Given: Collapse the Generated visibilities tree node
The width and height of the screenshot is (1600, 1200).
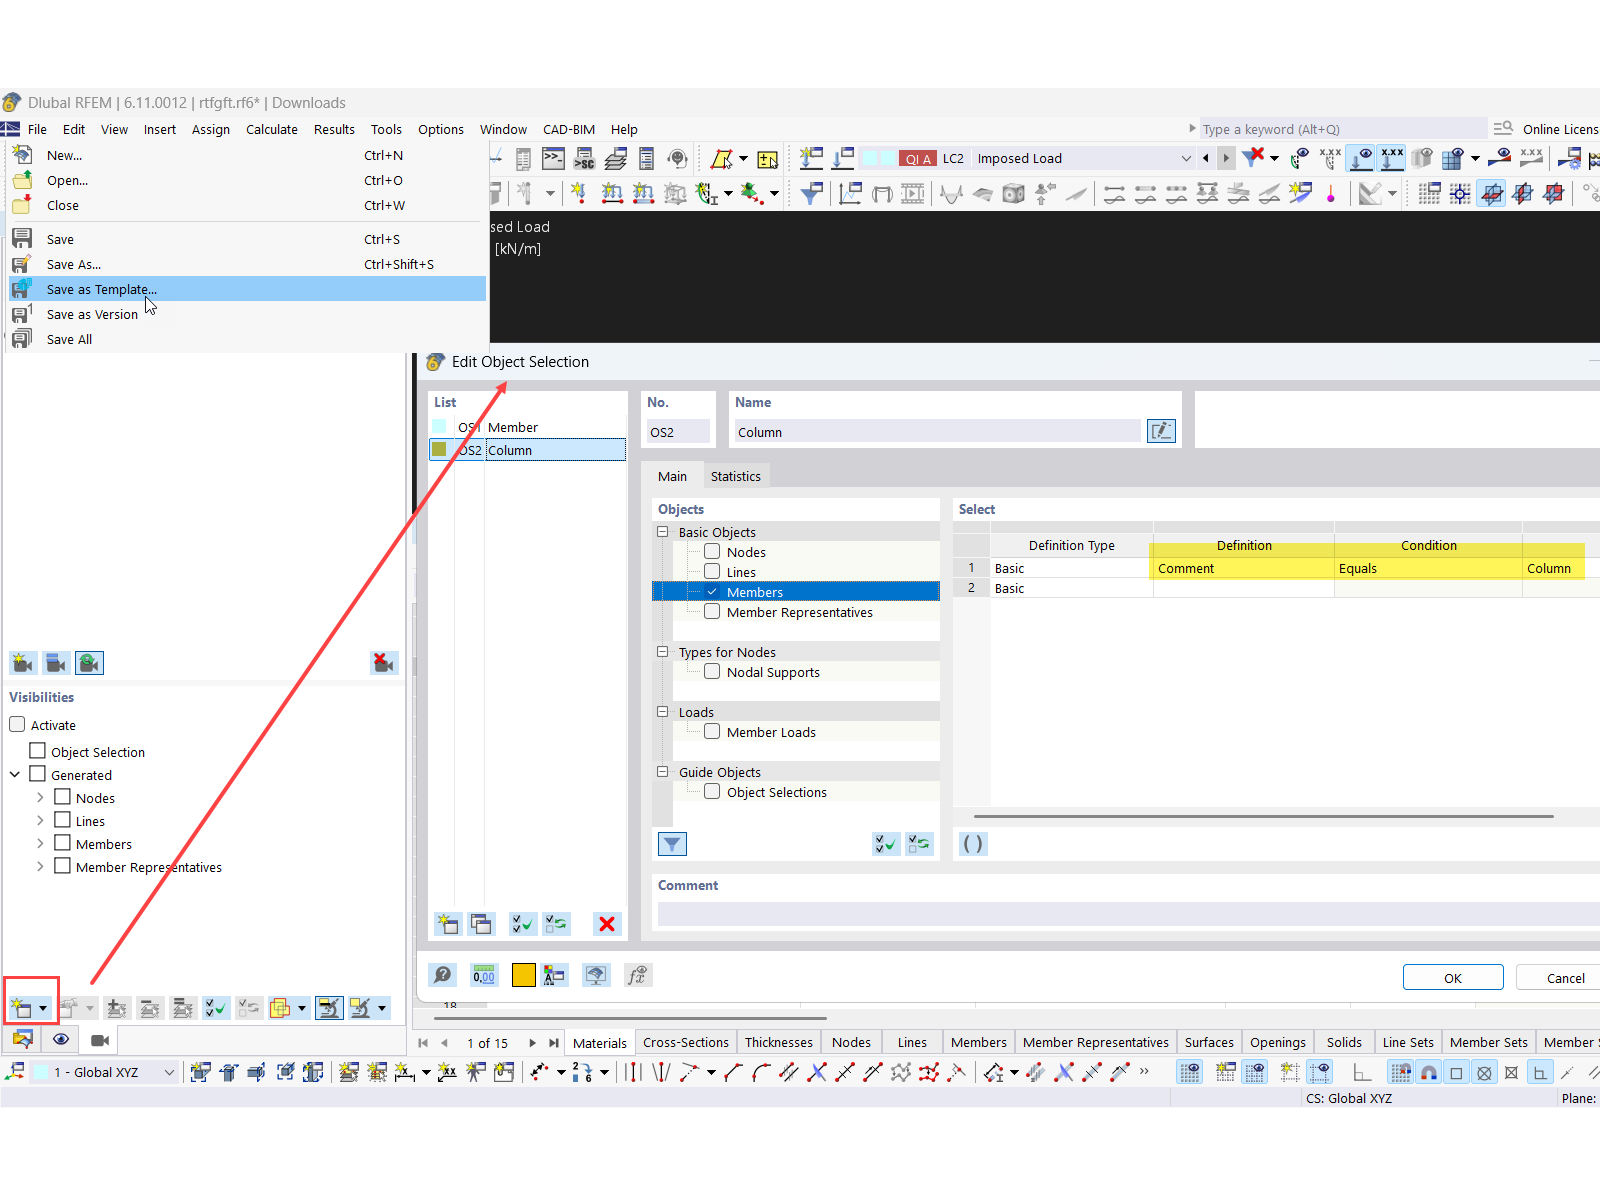Looking at the screenshot, I should tap(15, 774).
